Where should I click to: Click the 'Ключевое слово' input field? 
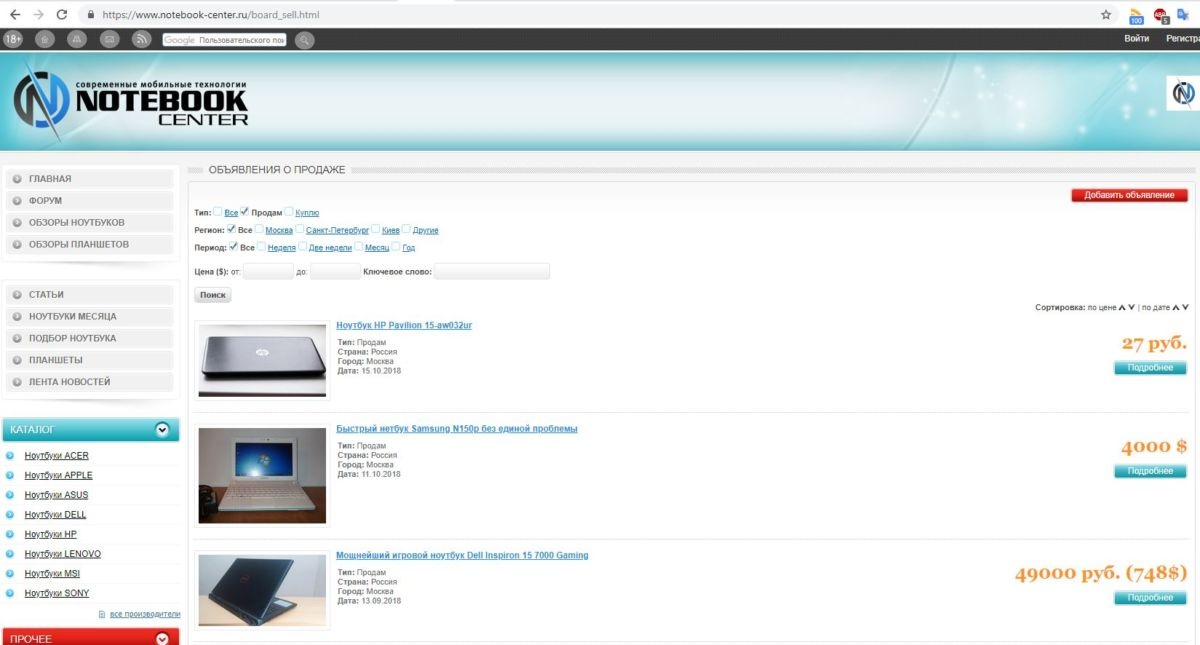point(491,272)
